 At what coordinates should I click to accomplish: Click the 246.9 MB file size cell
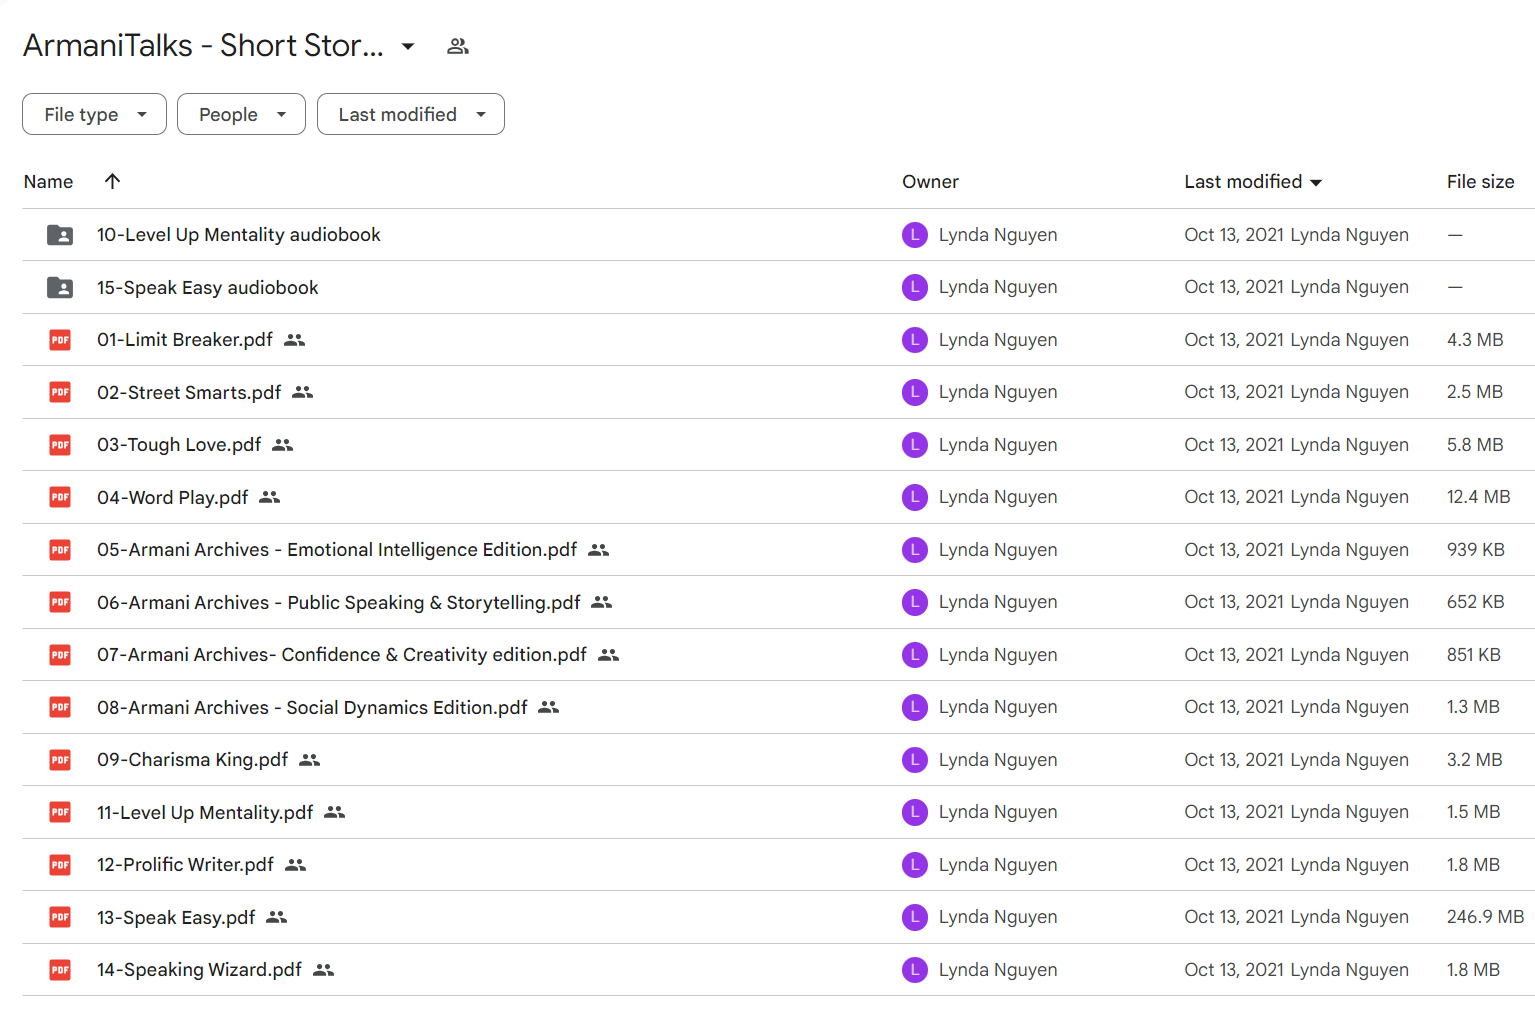pyautogui.click(x=1485, y=917)
